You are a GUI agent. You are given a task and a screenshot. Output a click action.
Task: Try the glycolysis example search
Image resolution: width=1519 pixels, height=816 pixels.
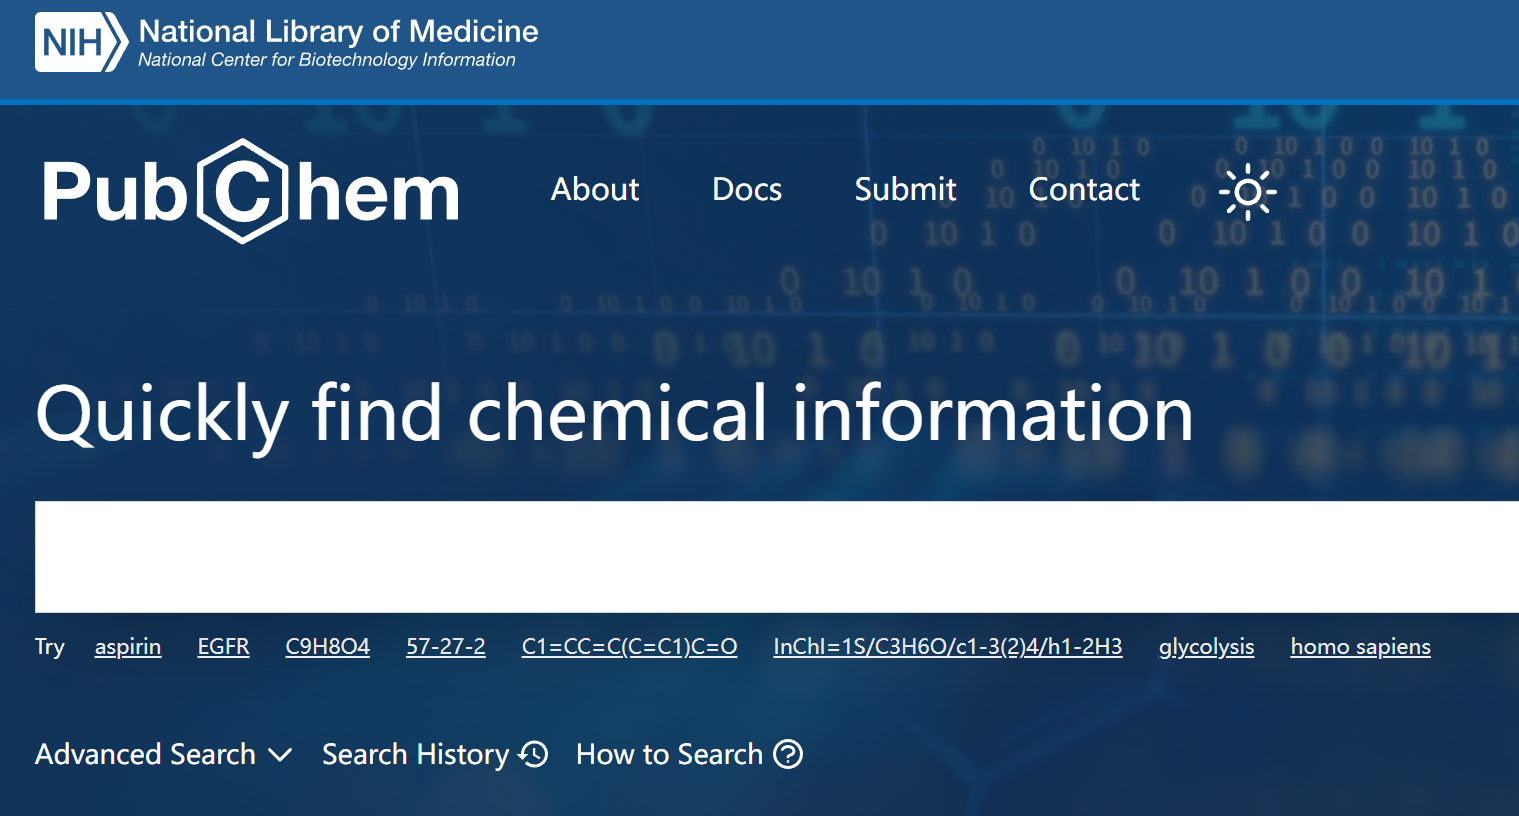click(1207, 647)
